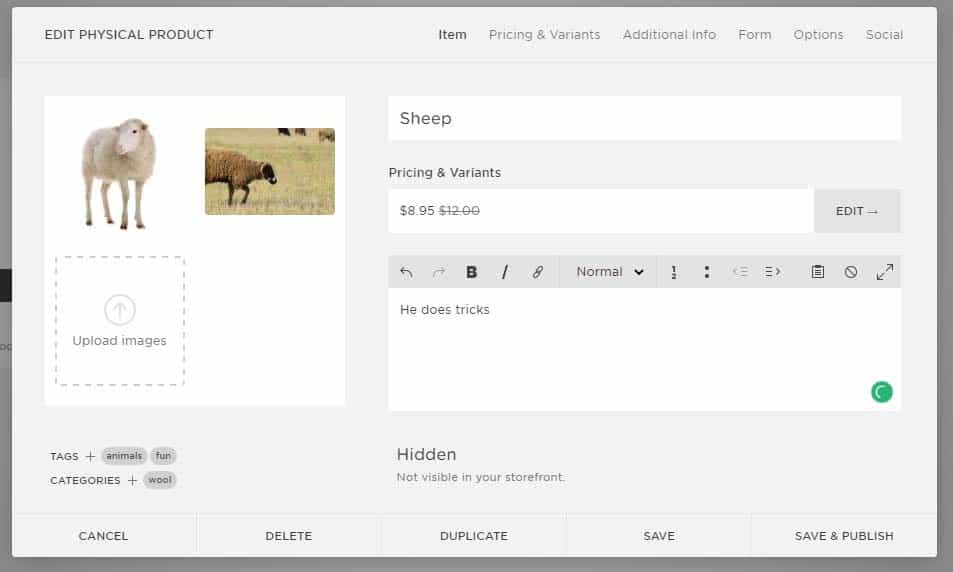953x572 pixels.
Task: Click the Upload images drop area
Action: point(120,321)
